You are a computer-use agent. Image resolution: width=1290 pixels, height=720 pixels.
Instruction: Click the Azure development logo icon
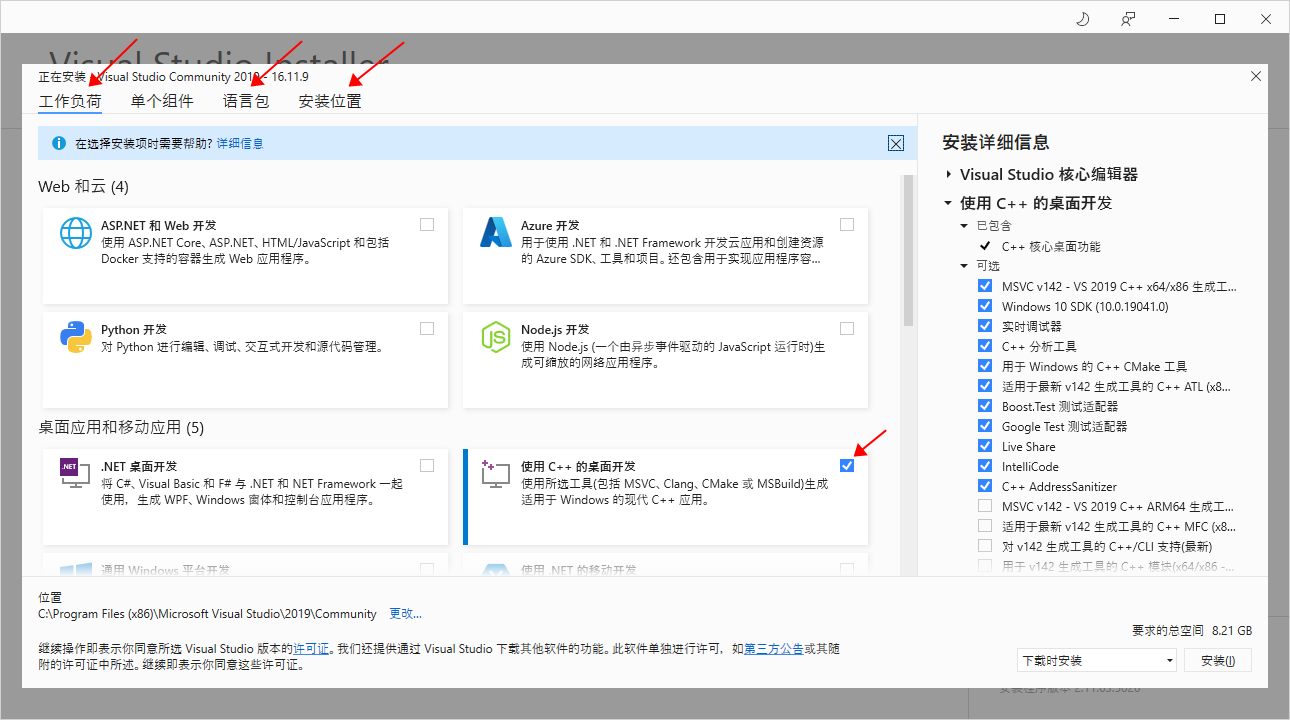(x=496, y=233)
